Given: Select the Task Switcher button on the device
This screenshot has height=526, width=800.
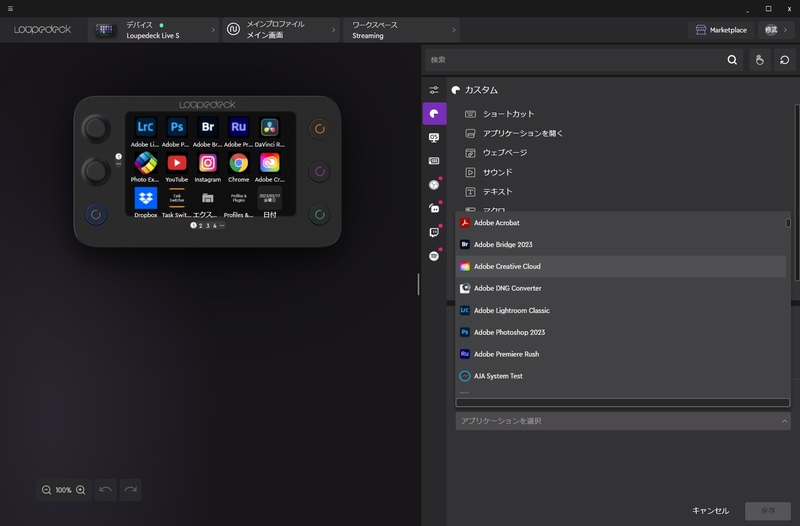Looking at the screenshot, I should point(177,198).
